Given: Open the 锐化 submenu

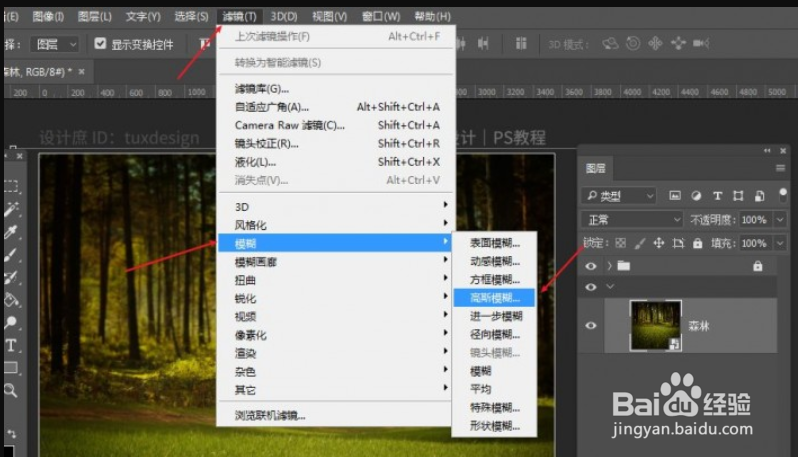Looking at the screenshot, I should (335, 298).
